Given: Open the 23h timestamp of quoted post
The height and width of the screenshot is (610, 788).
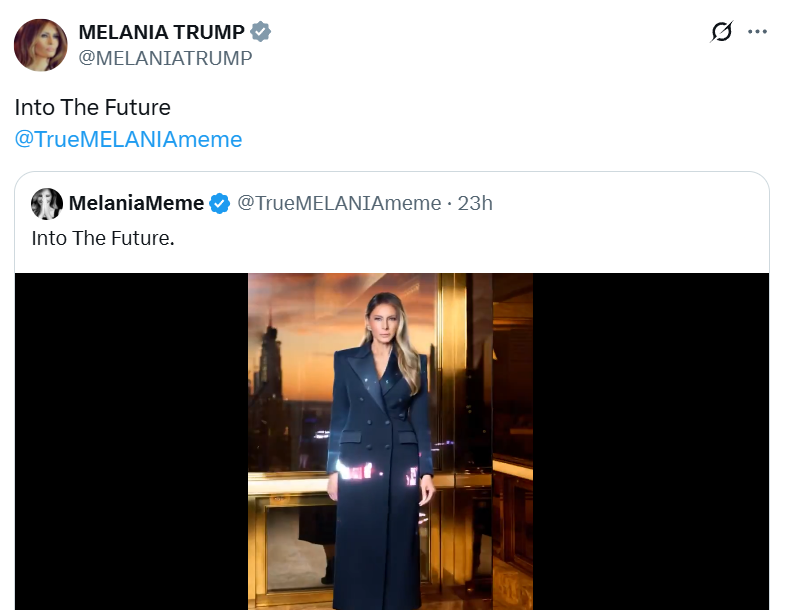Looking at the screenshot, I should (475, 204).
